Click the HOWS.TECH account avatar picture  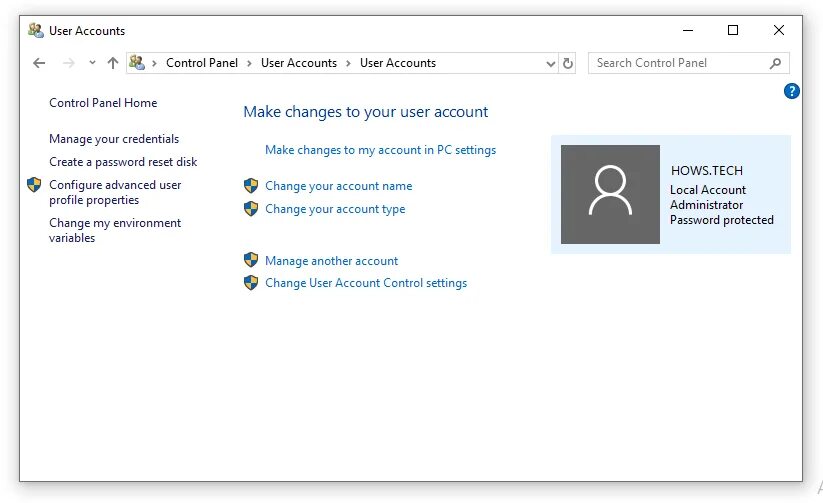coord(610,194)
